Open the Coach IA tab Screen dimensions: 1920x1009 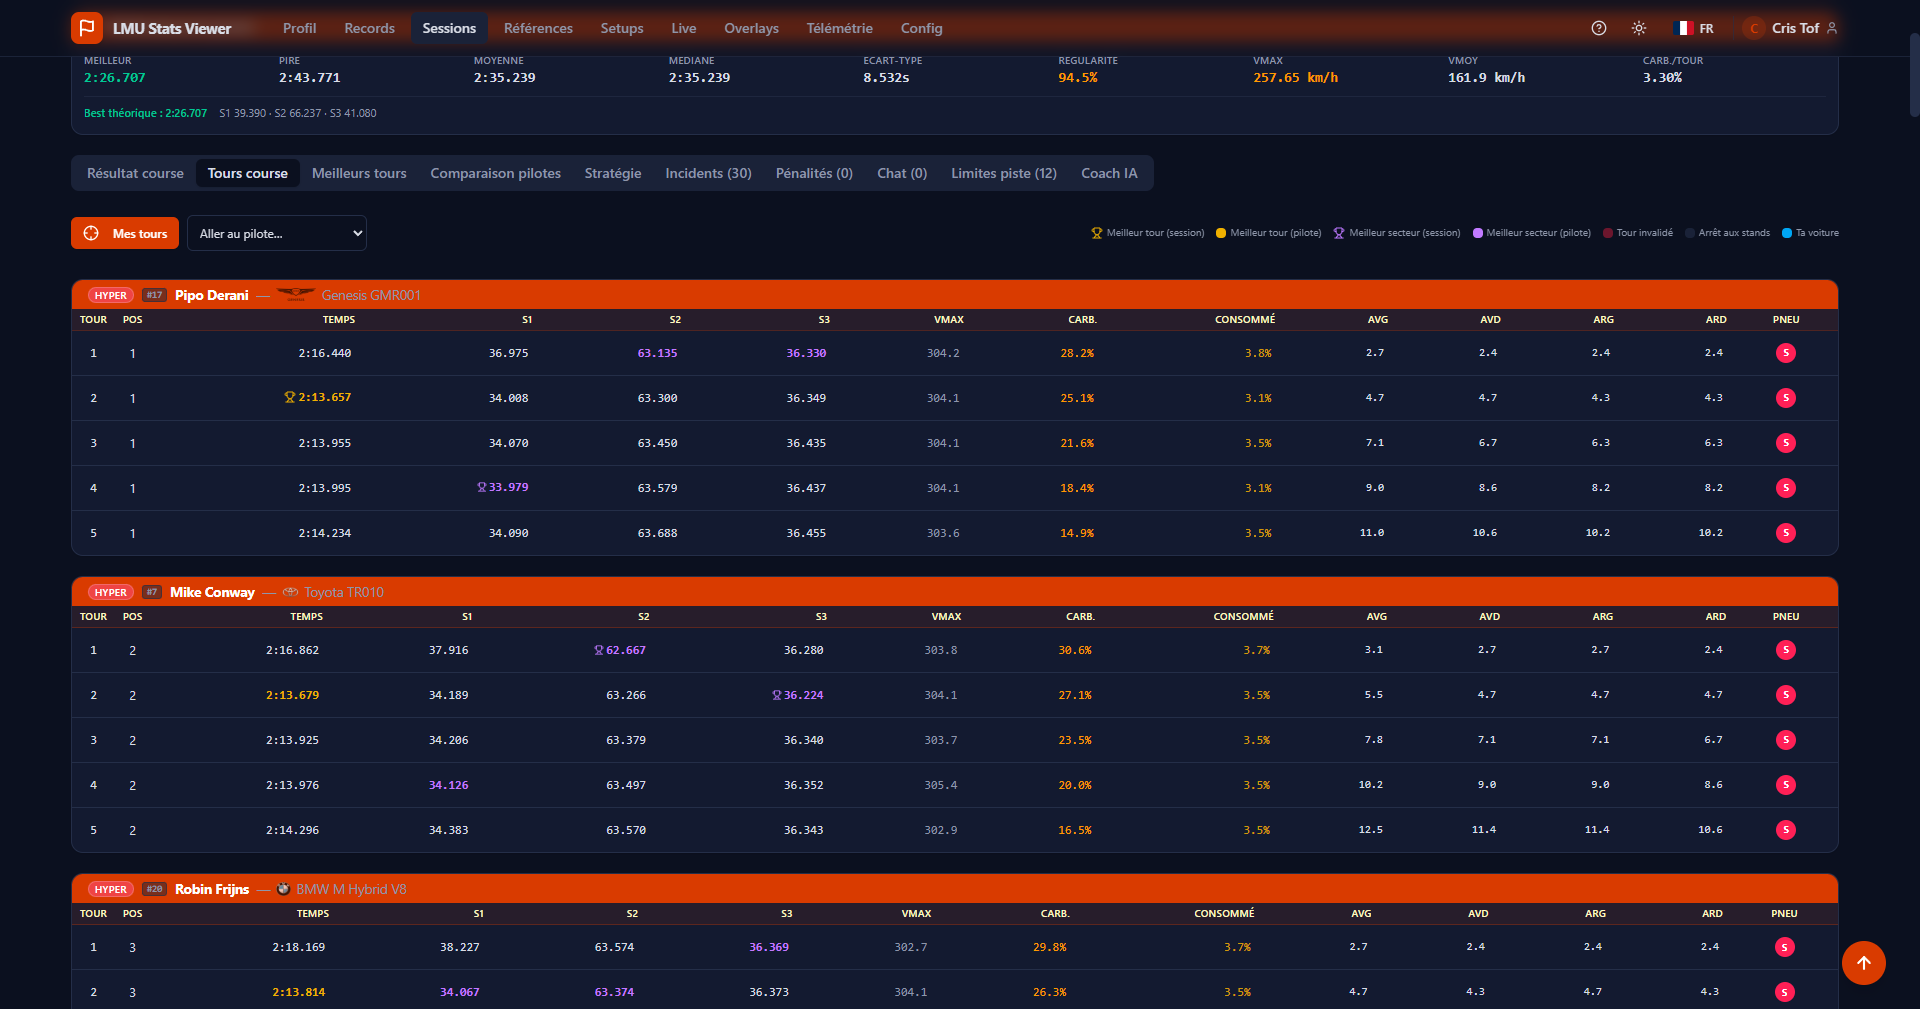tap(1109, 173)
